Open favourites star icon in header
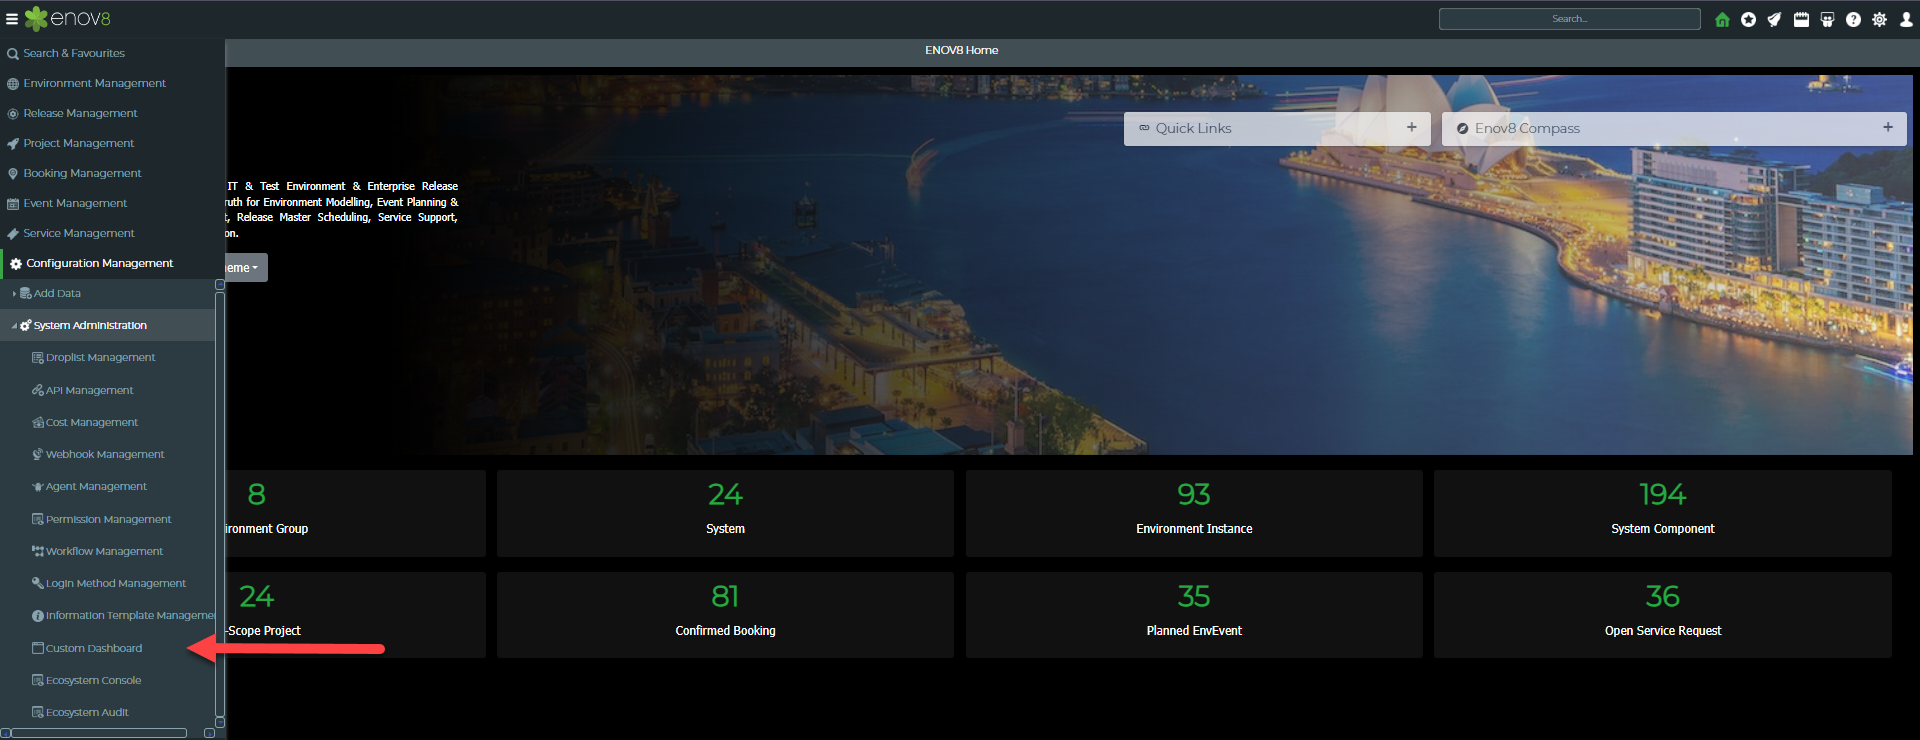 tap(1748, 19)
